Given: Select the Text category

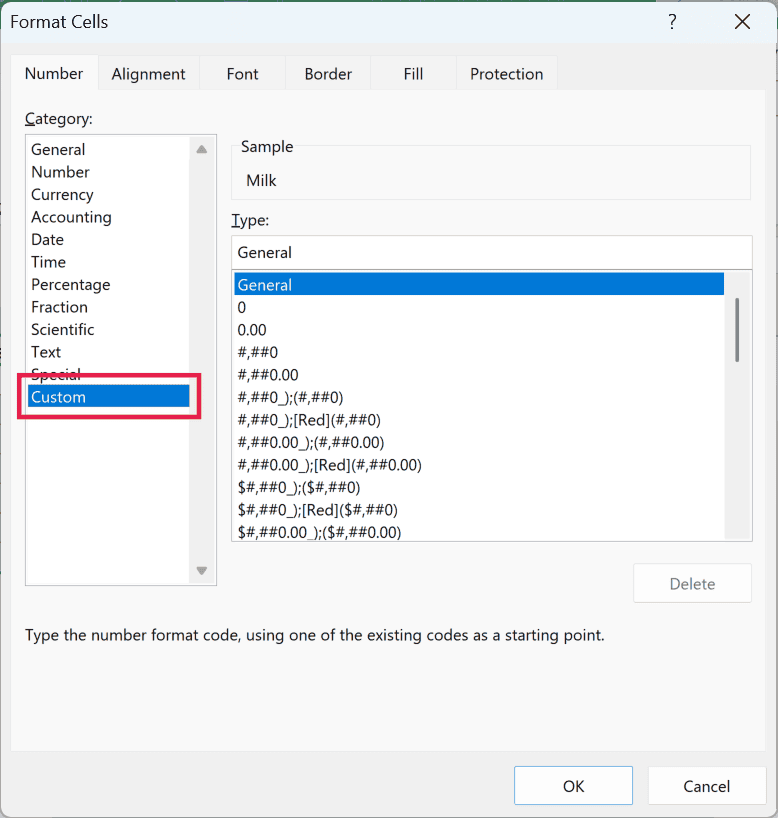Looking at the screenshot, I should pos(109,352).
